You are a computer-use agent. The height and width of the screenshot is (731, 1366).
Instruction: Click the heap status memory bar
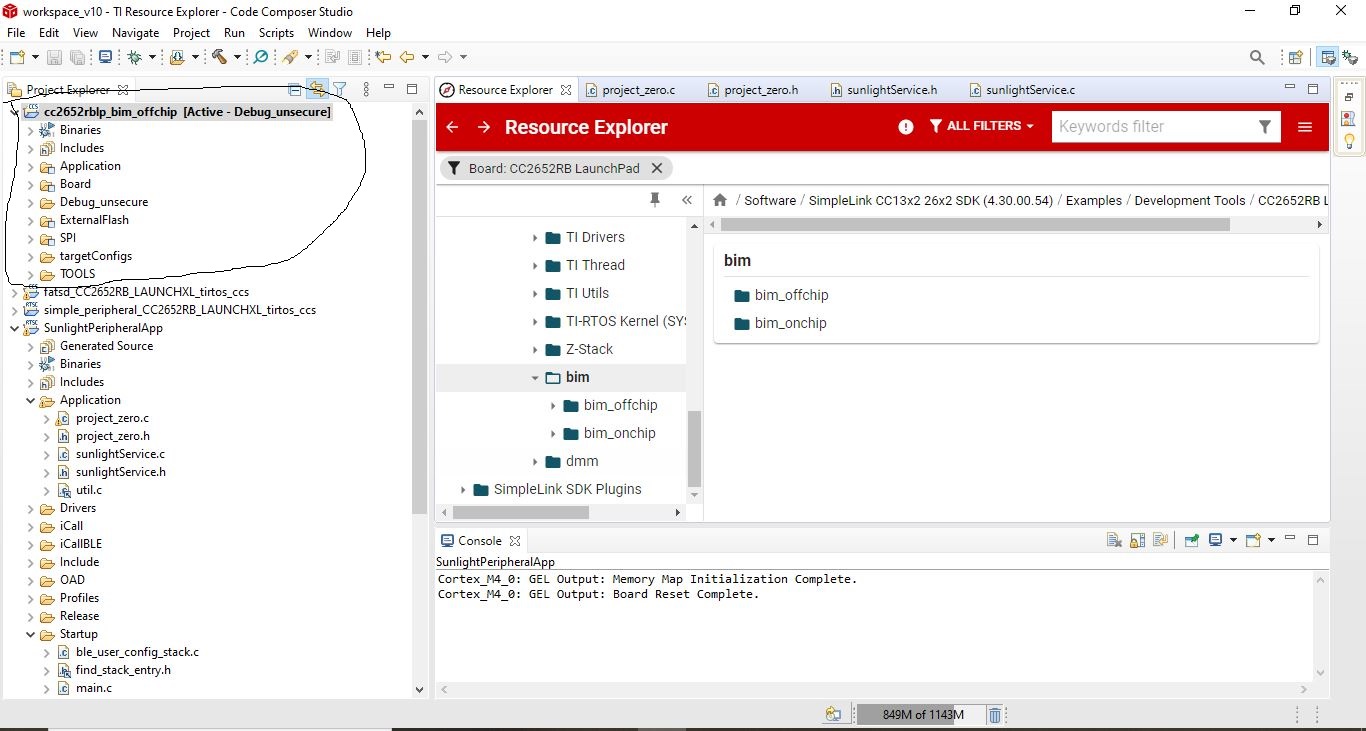[922, 714]
